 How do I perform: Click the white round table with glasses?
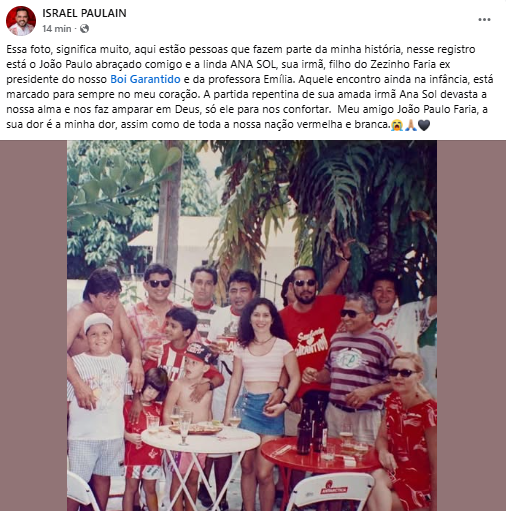tap(200, 437)
